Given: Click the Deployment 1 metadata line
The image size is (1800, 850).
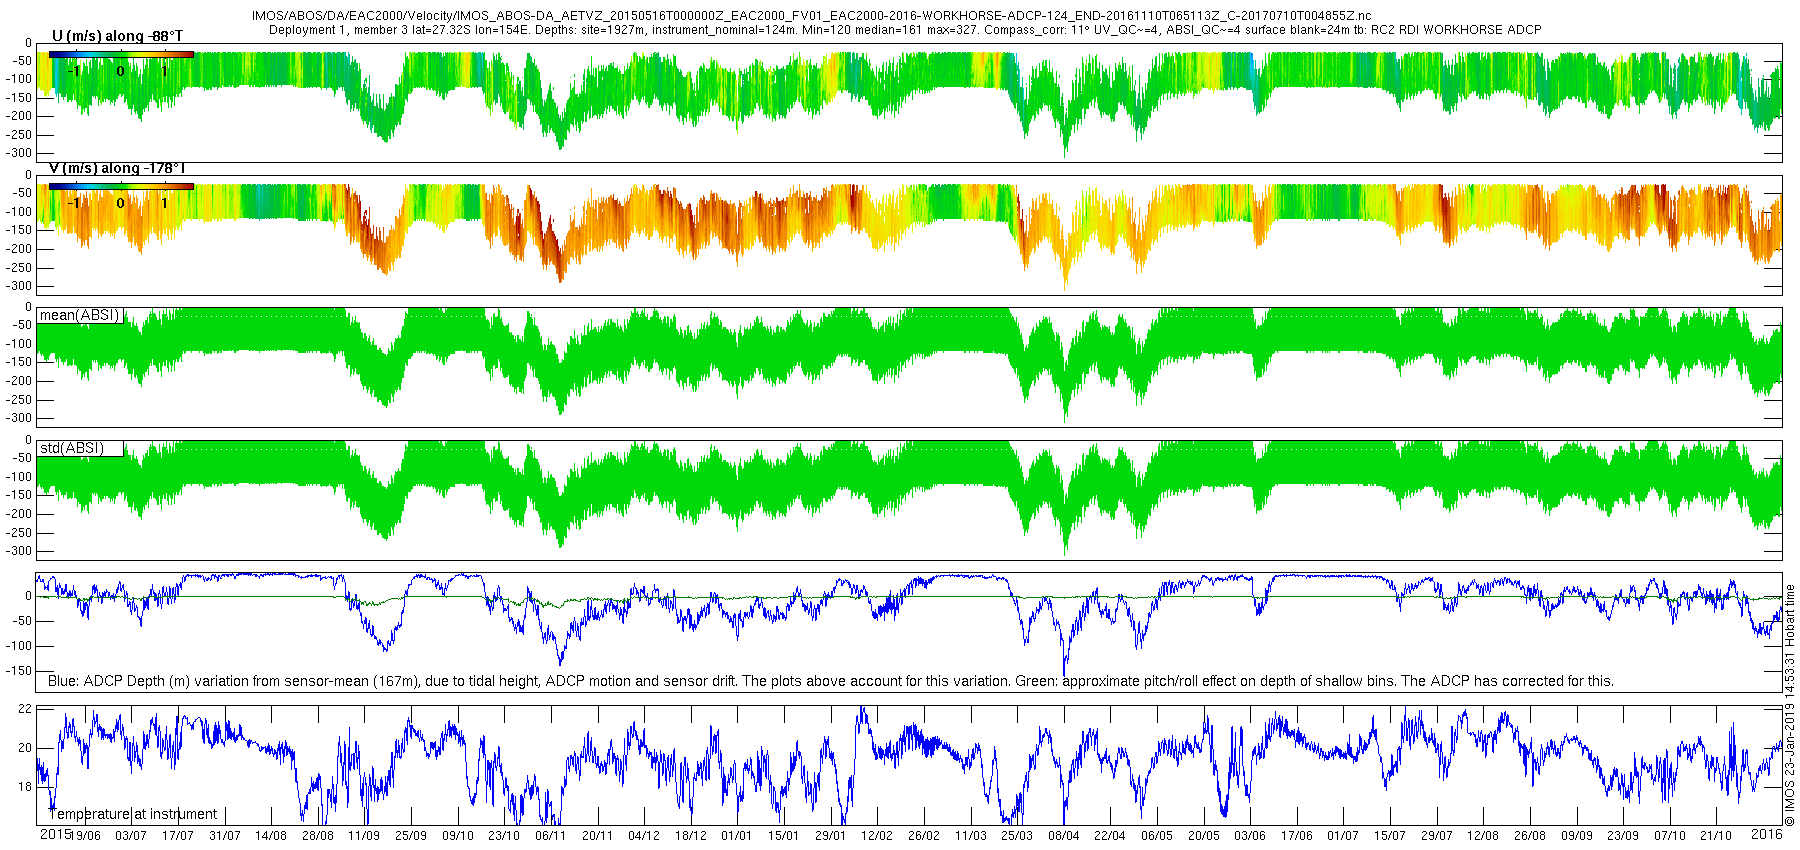Looking at the screenshot, I should coord(905,30).
